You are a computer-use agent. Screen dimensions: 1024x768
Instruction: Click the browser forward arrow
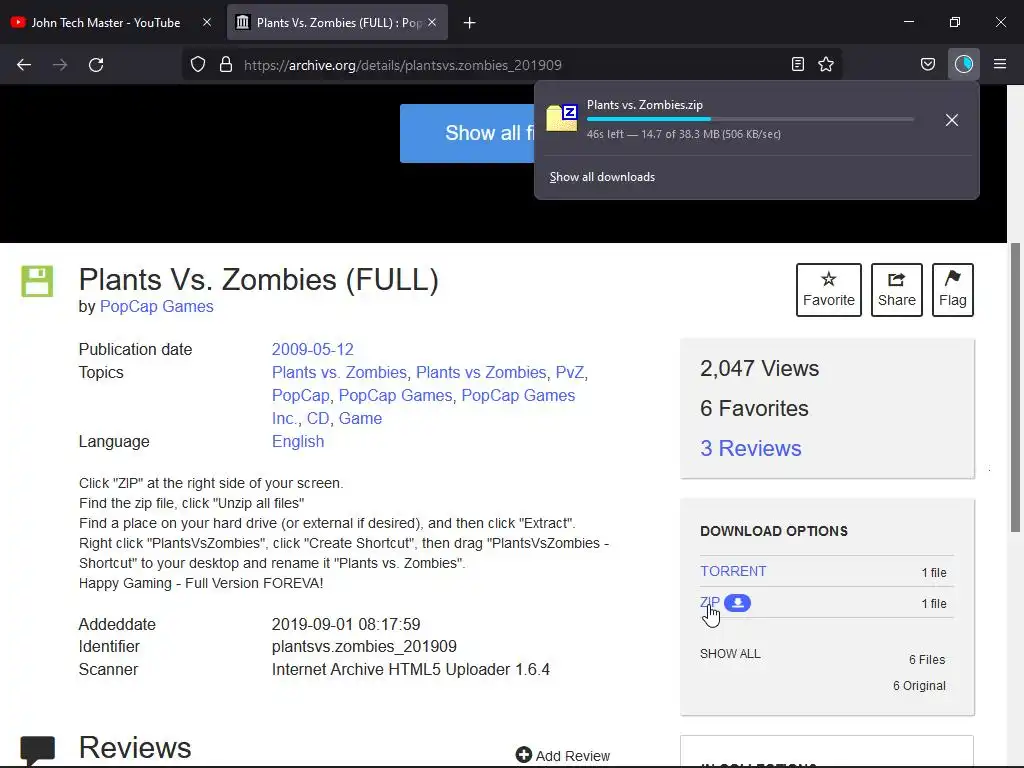[60, 65]
